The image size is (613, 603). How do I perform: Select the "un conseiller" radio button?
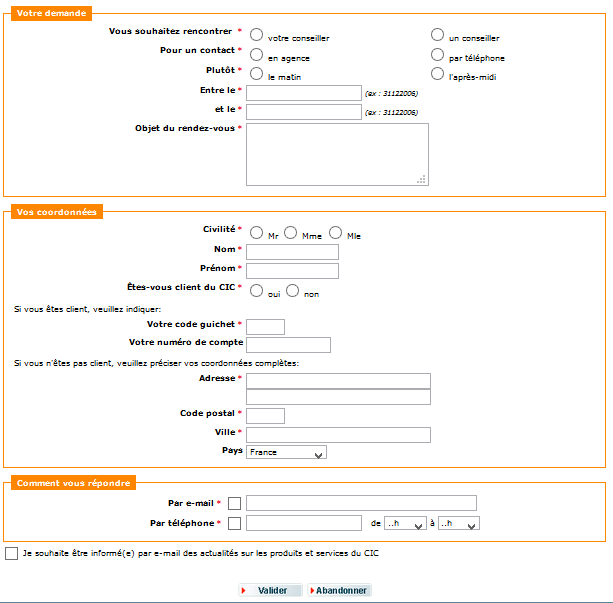click(437, 34)
